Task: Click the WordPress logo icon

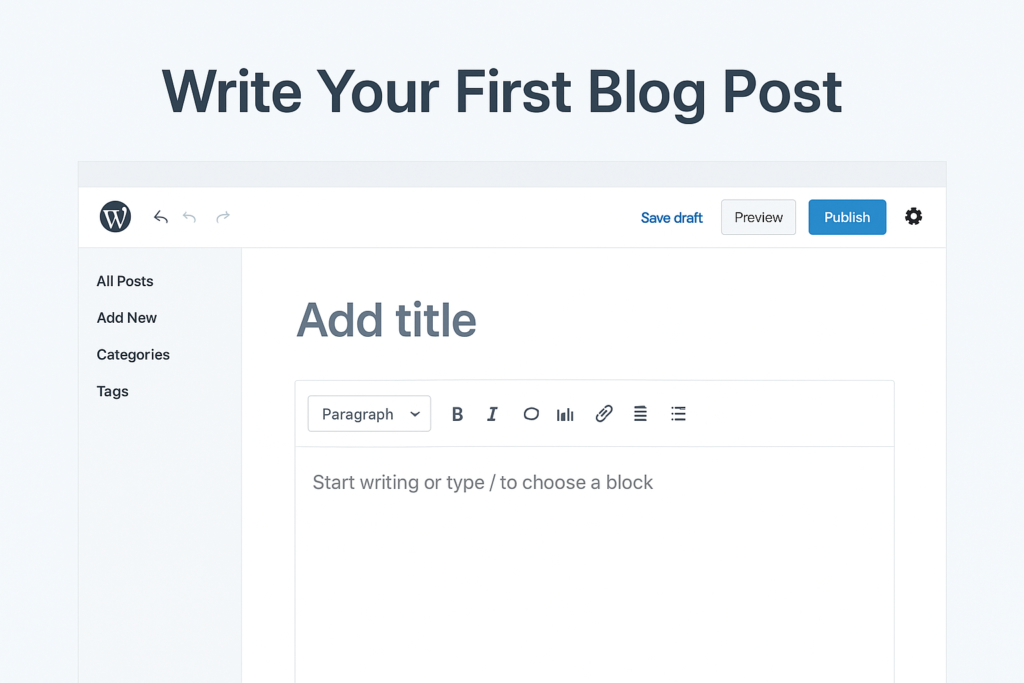Action: [115, 217]
